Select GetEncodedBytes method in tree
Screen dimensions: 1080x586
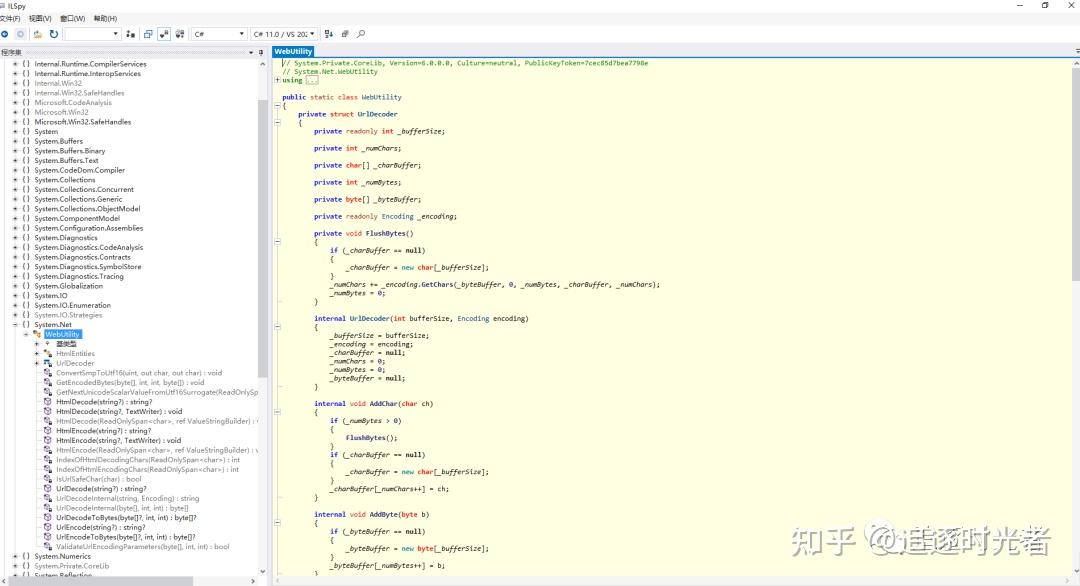click(x=130, y=382)
